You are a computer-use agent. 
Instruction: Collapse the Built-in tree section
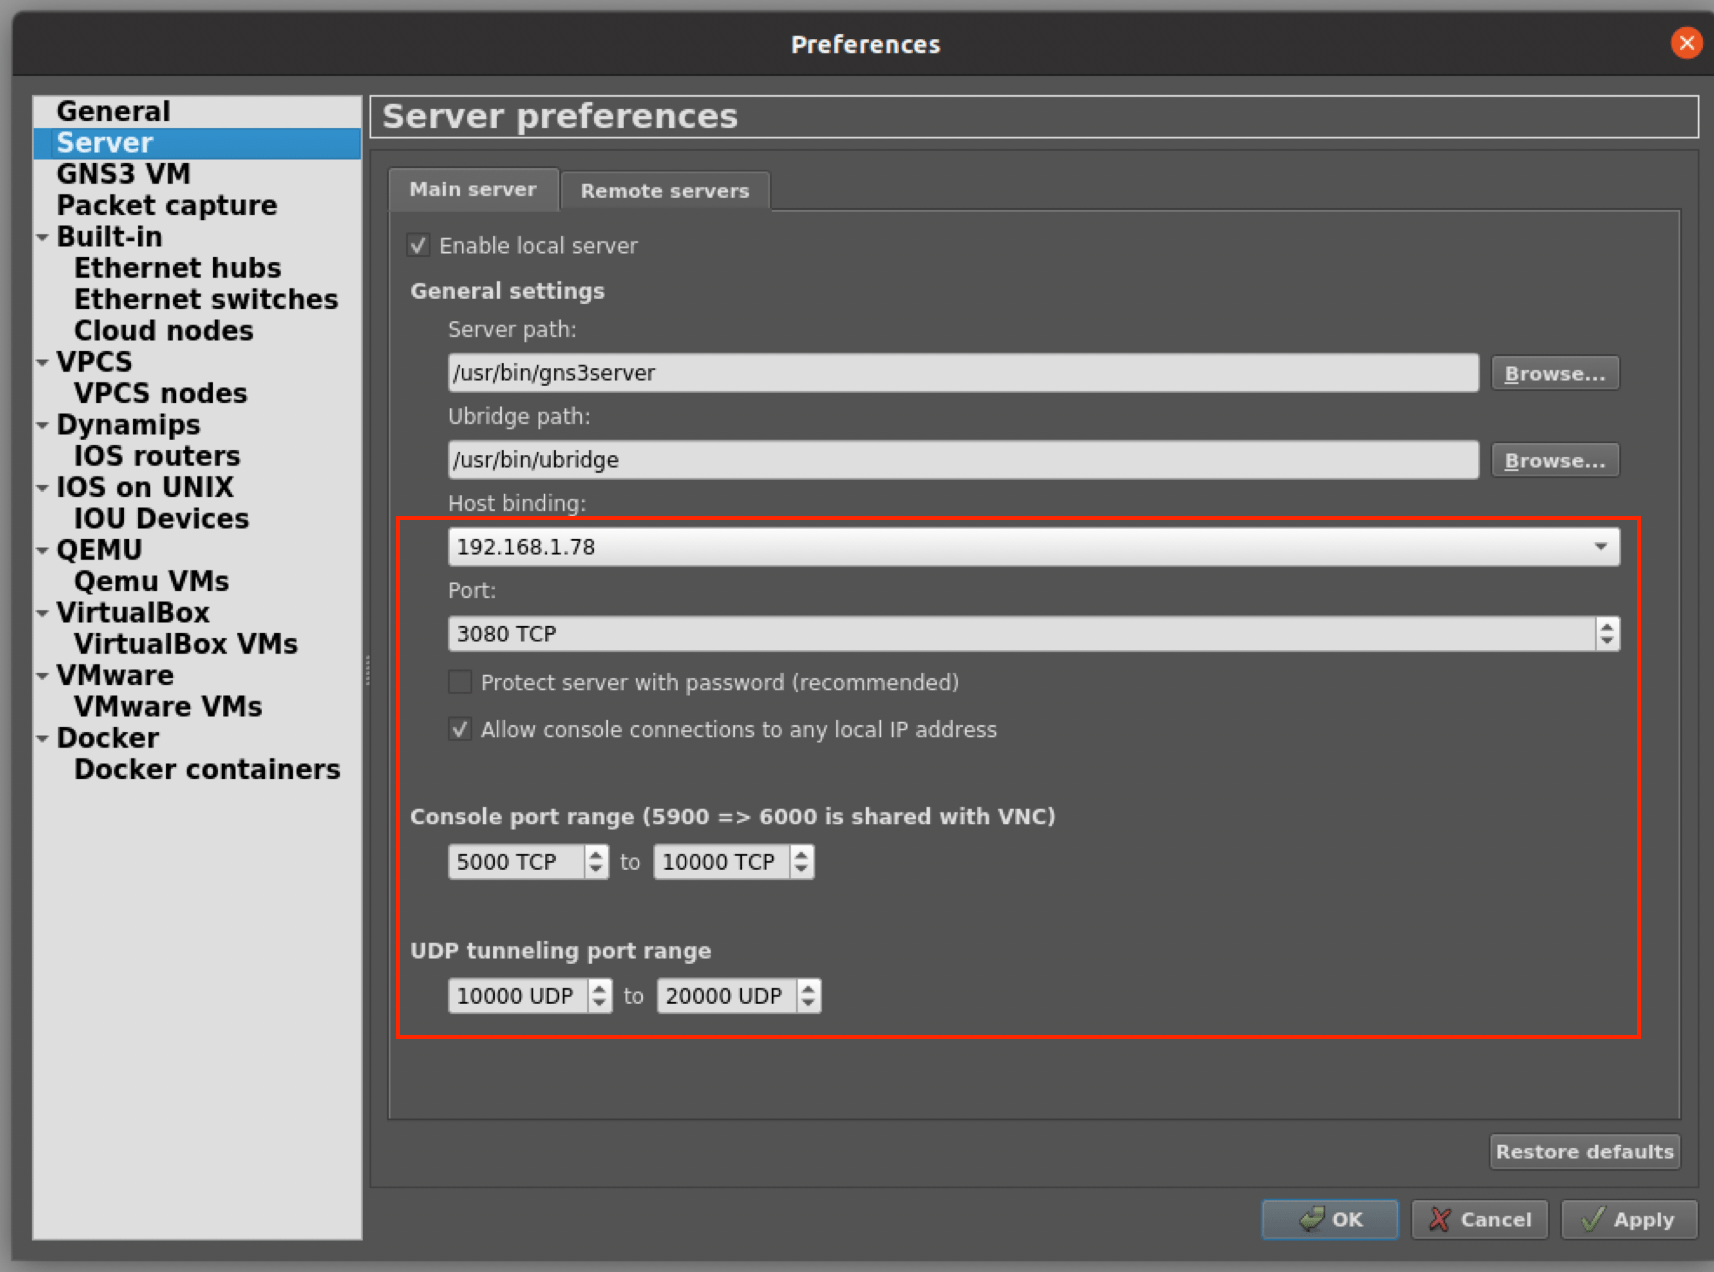coord(42,238)
